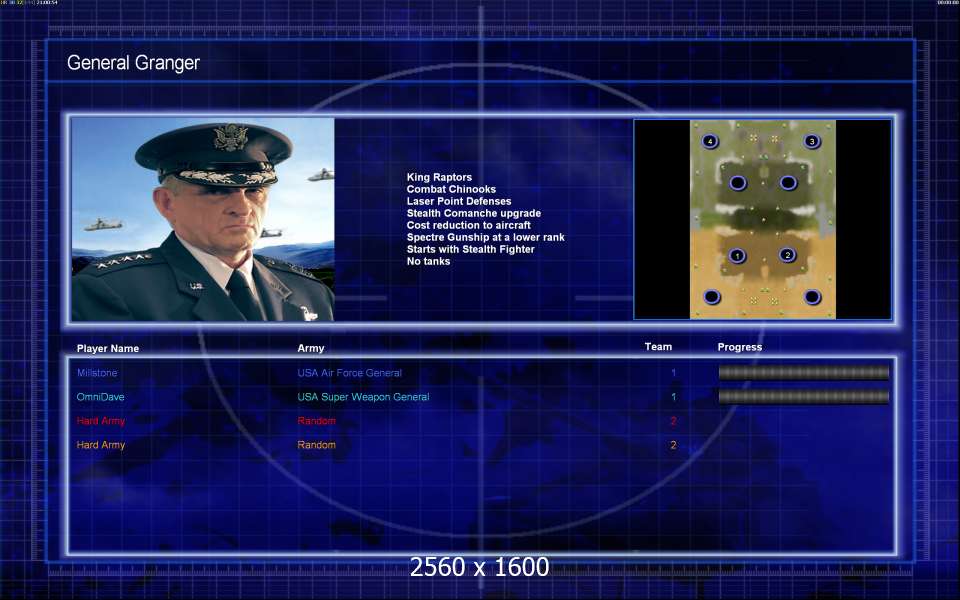Select the King Raptors feature line

point(439,177)
